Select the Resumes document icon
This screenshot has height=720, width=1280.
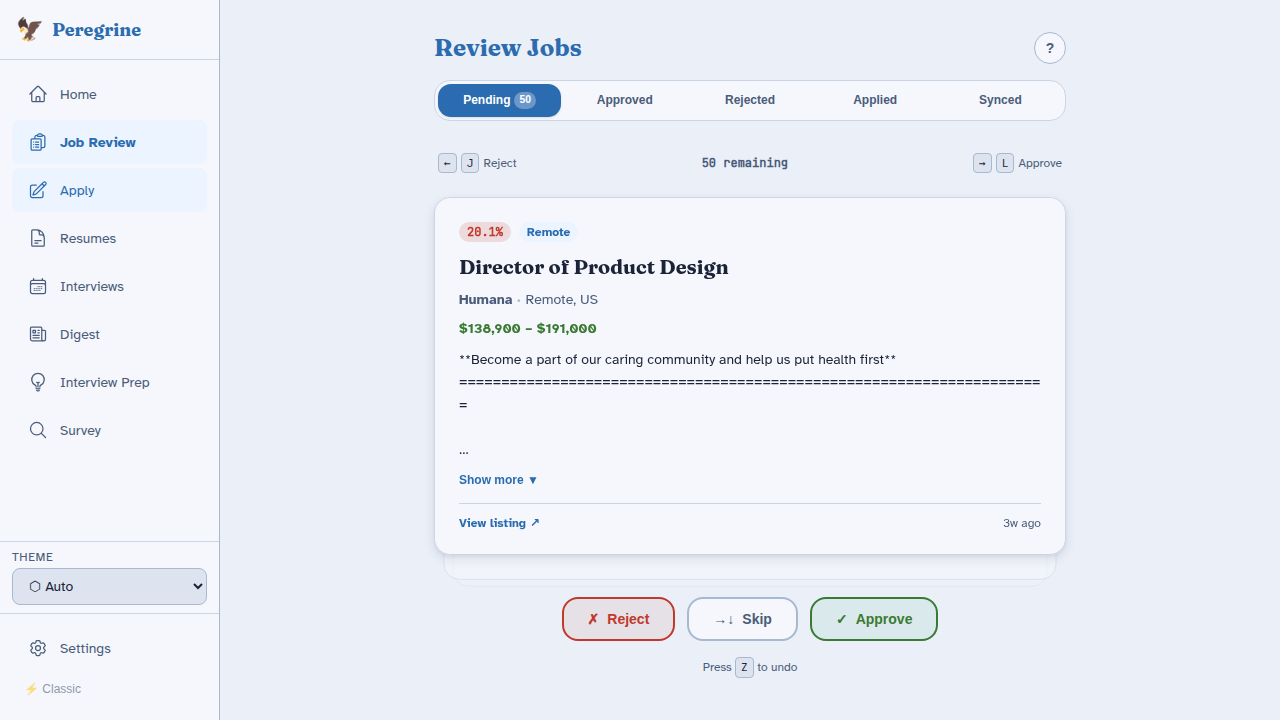(38, 238)
